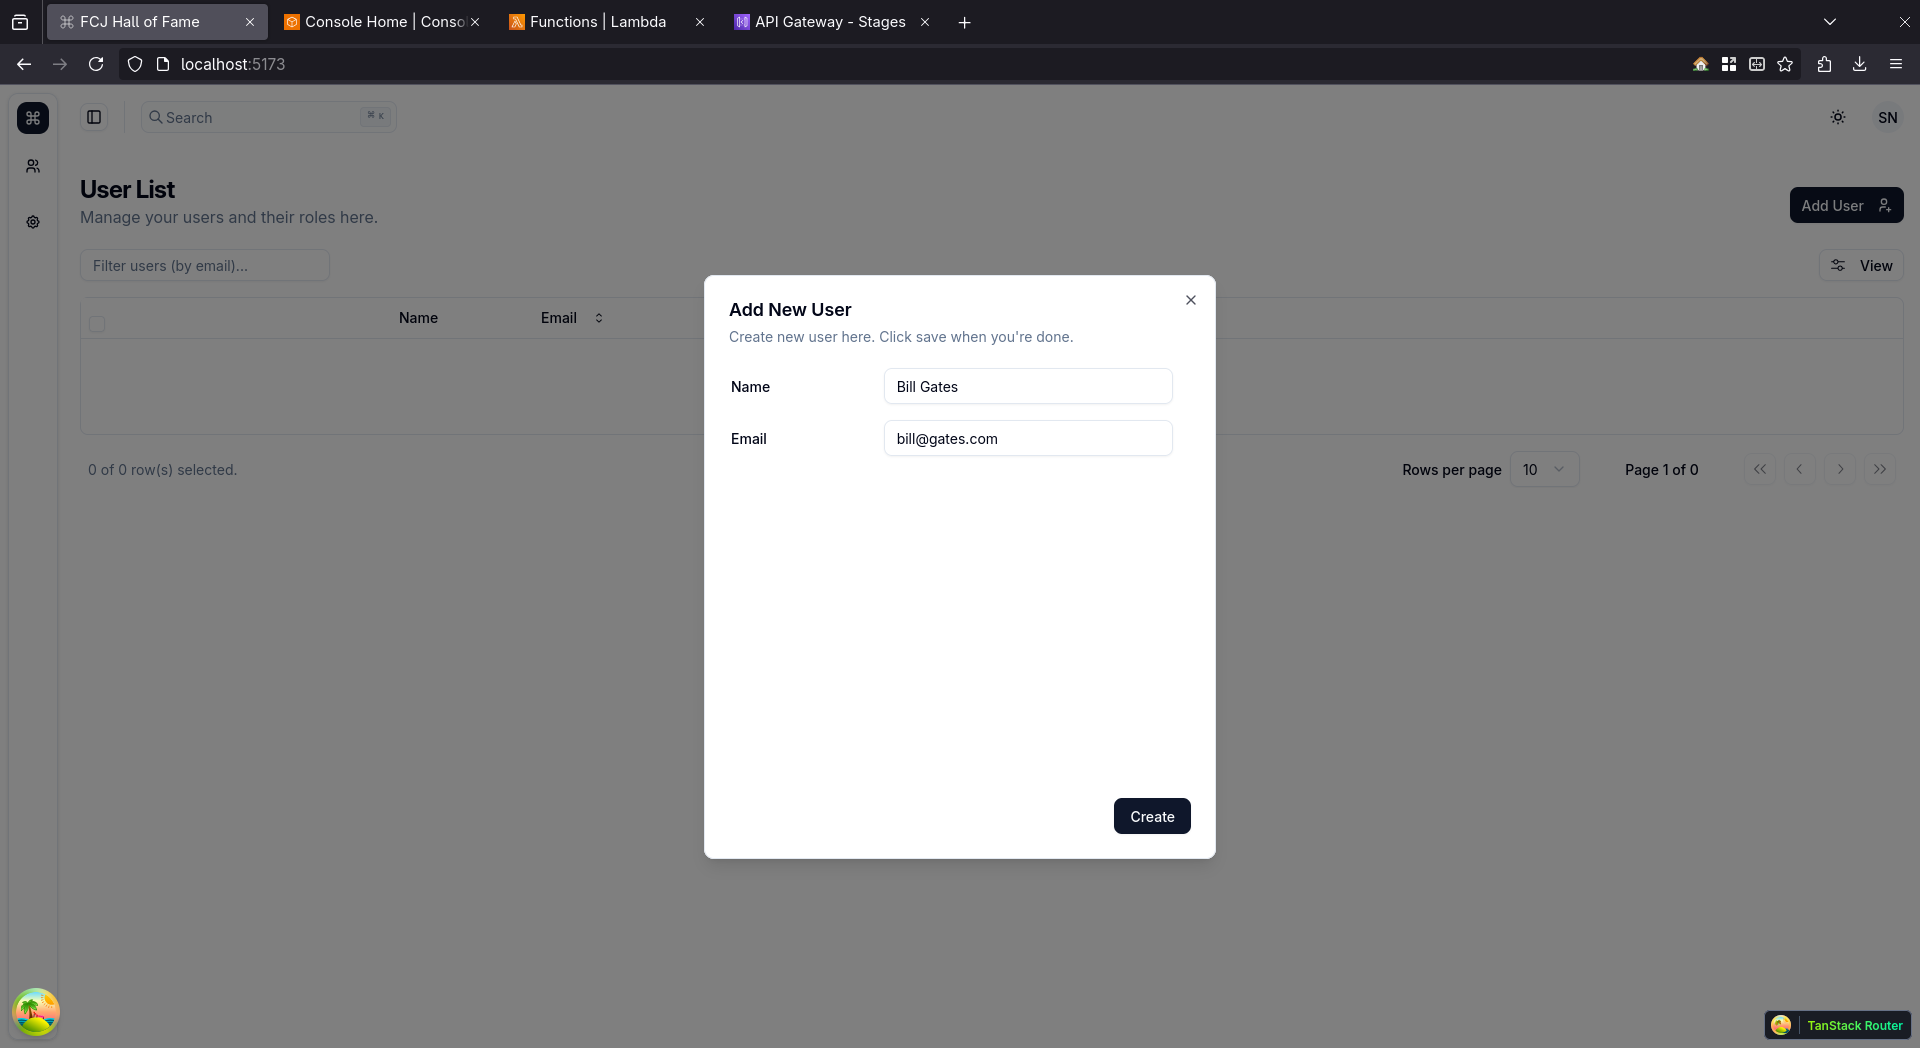Click the 'Page 1 of 0' text
The image size is (1920, 1048).
point(1661,469)
